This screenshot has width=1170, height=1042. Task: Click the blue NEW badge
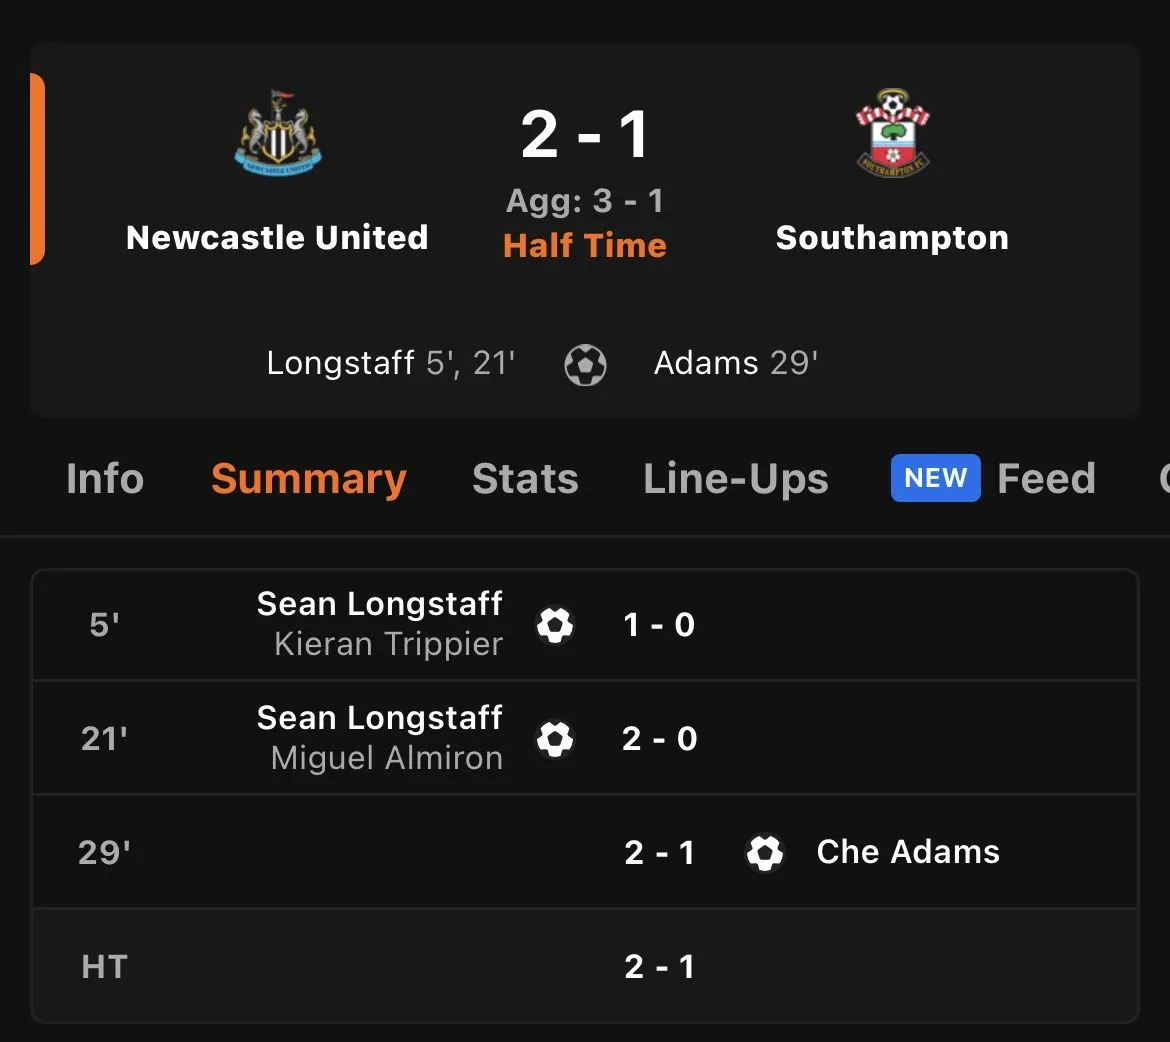(x=935, y=478)
